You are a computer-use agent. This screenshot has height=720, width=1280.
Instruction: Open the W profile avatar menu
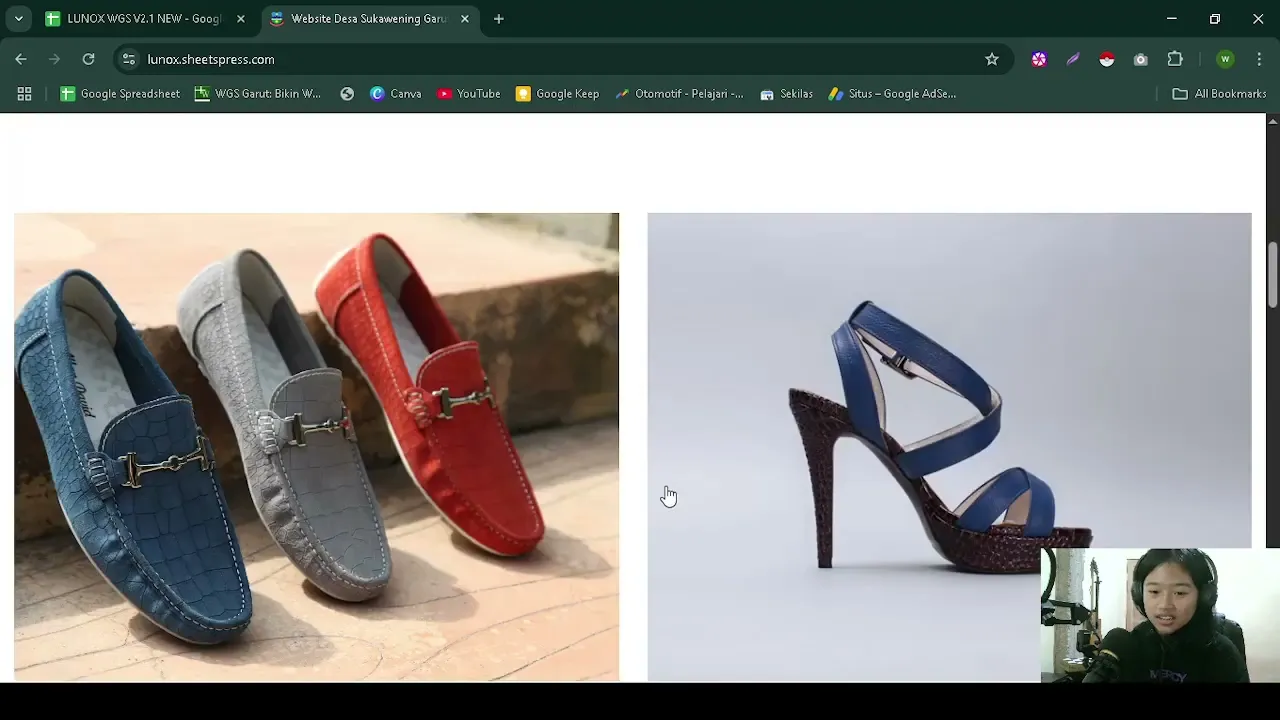(1225, 59)
